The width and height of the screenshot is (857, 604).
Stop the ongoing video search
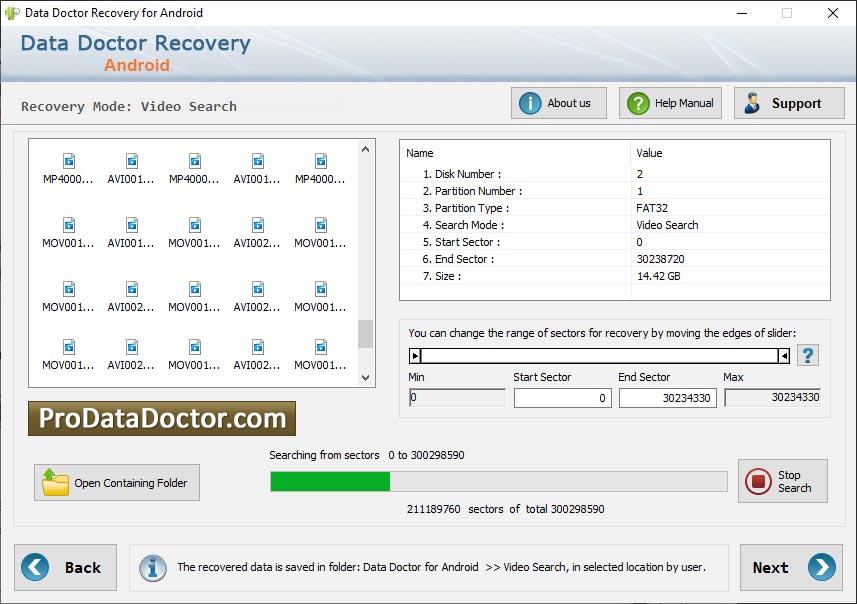pyautogui.click(x=783, y=481)
